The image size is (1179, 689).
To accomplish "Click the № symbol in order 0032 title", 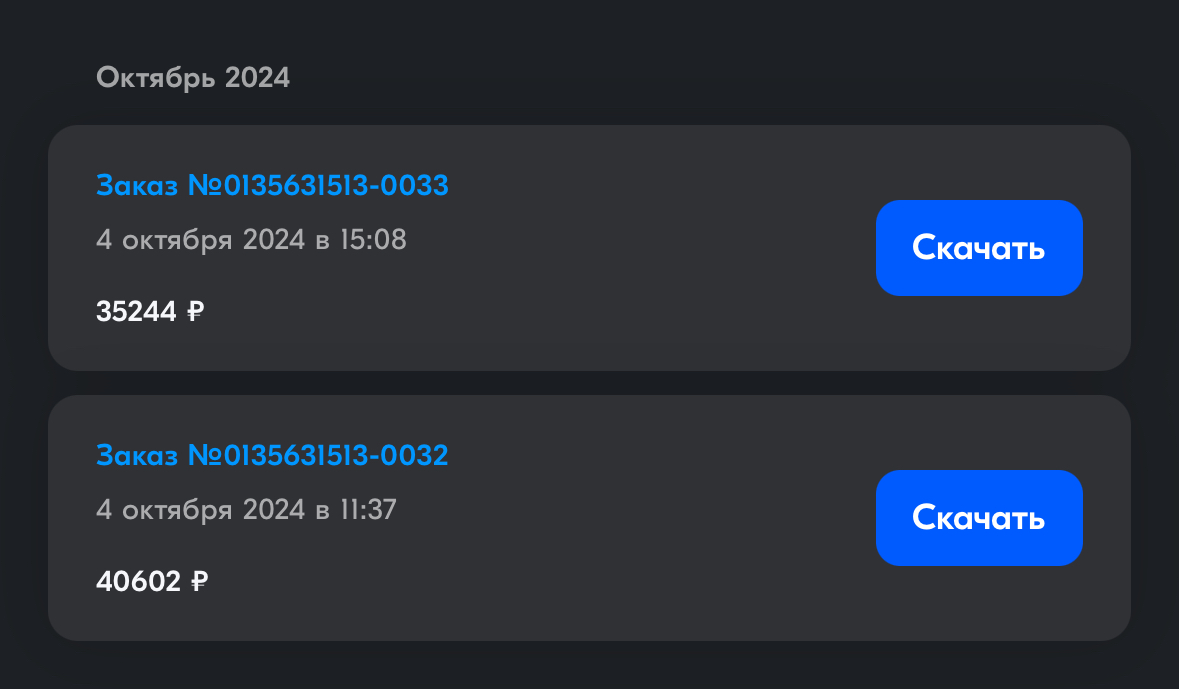I will [x=205, y=455].
